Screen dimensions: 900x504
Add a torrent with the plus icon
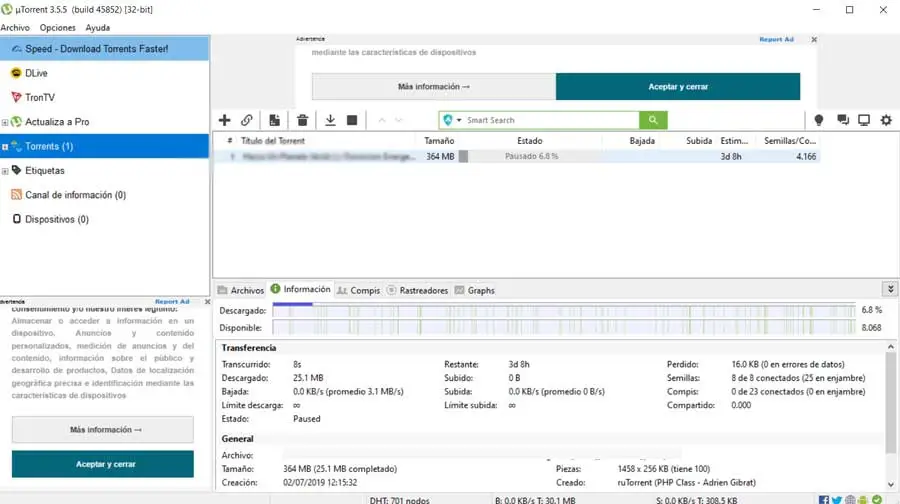pyautogui.click(x=224, y=120)
